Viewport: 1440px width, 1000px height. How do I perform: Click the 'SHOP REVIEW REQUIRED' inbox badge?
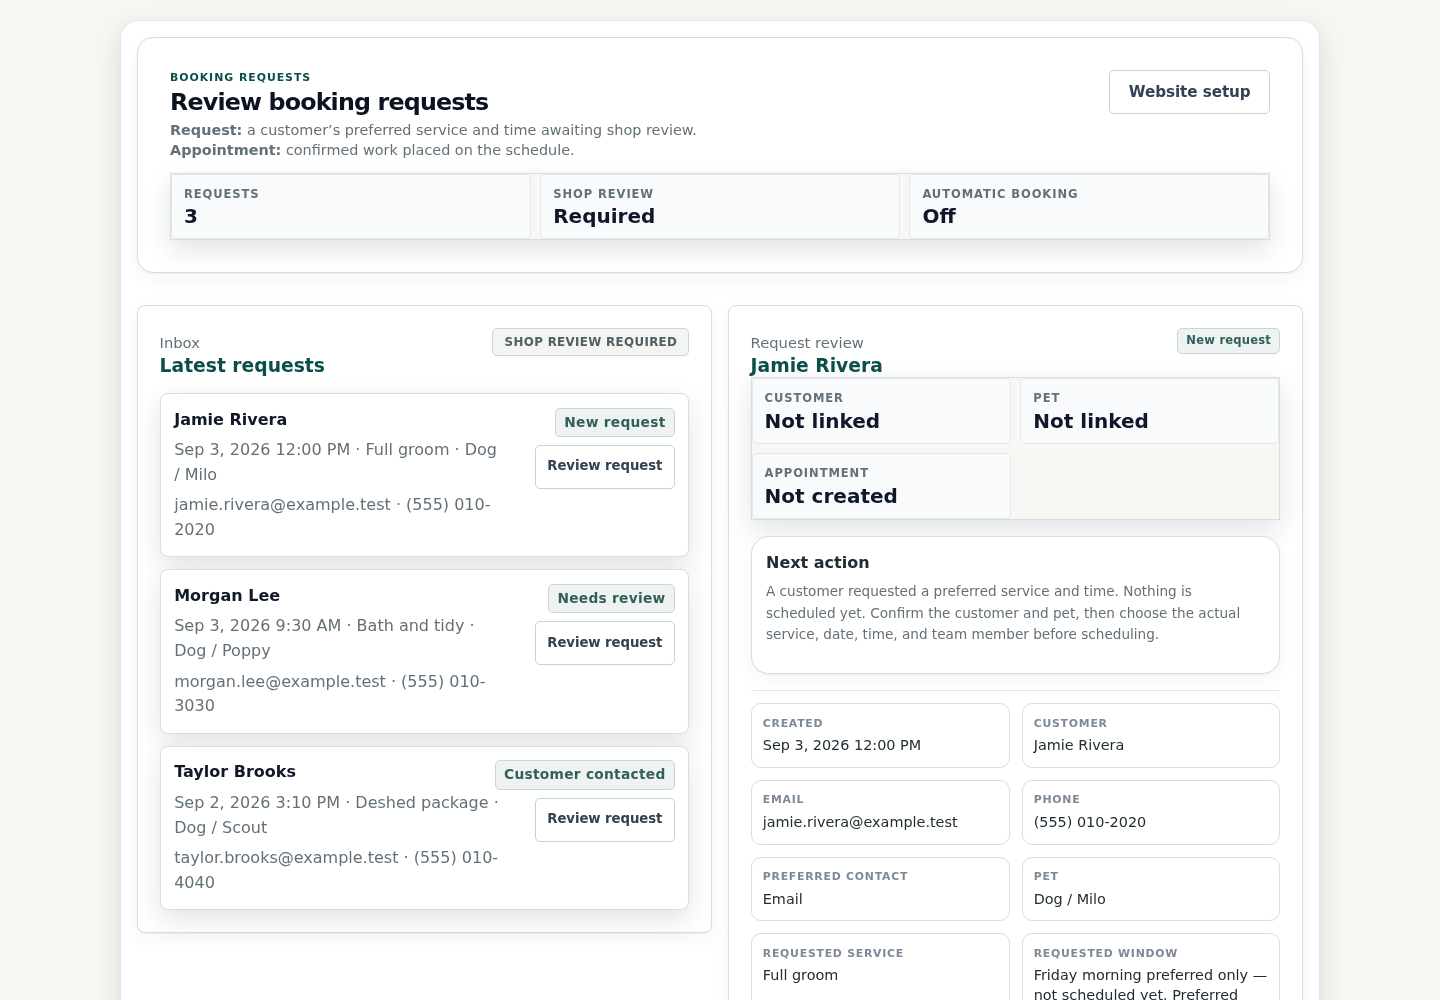click(x=590, y=342)
